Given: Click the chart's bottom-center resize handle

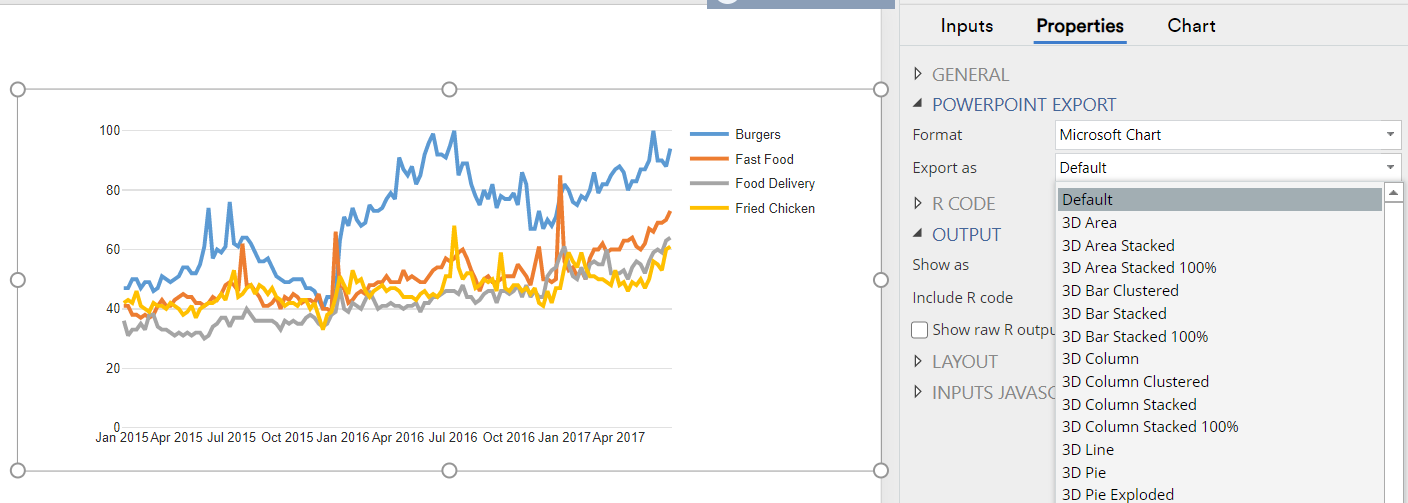Looking at the screenshot, I should point(449,471).
